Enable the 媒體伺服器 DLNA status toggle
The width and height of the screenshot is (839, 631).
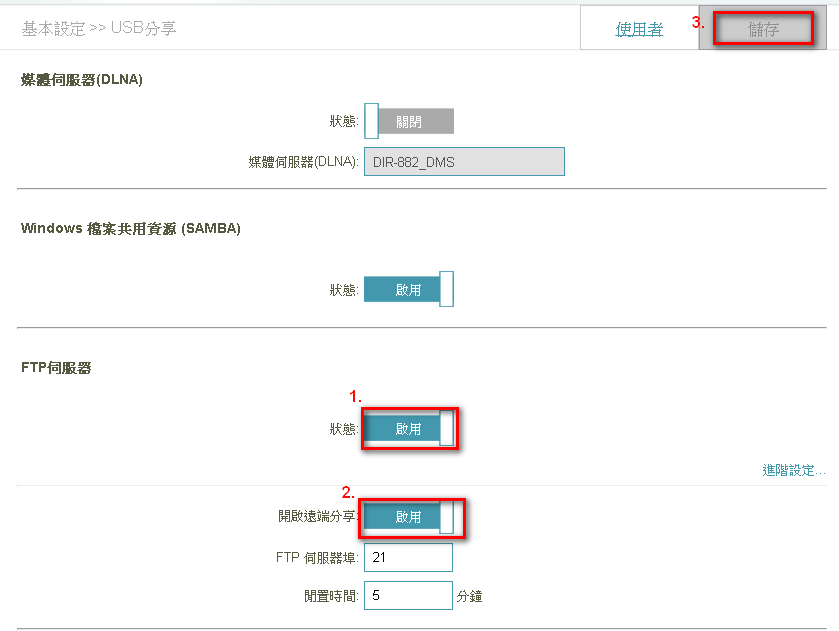click(x=409, y=121)
